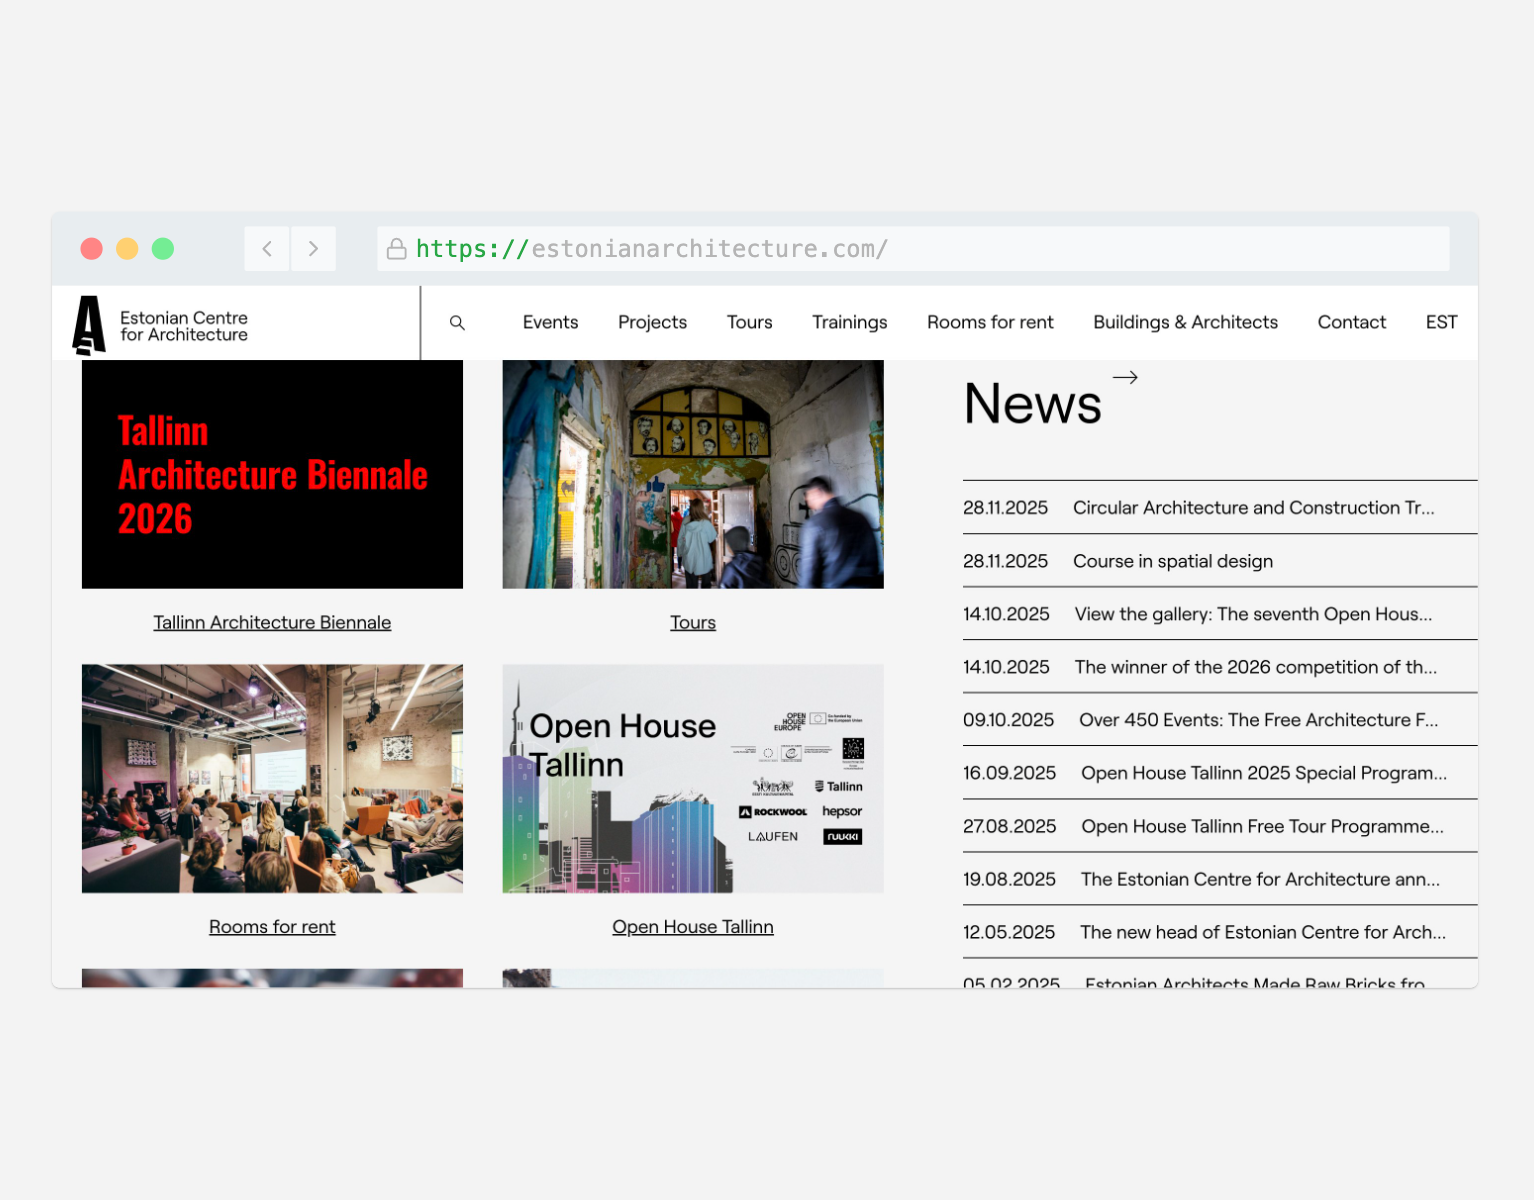Open news 'Course in spatial design'
This screenshot has height=1200, width=1534.
coord(1173,561)
